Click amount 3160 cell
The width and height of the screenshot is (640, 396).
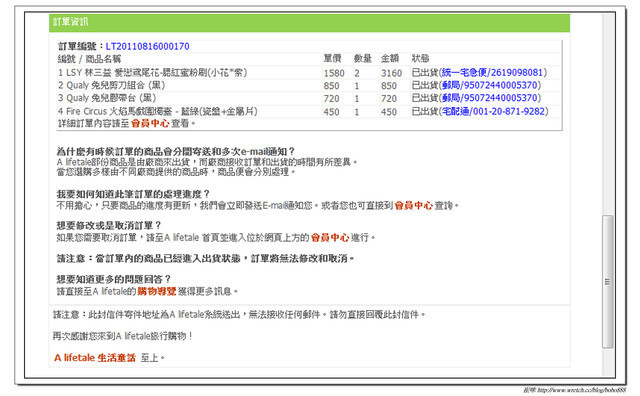(x=391, y=73)
